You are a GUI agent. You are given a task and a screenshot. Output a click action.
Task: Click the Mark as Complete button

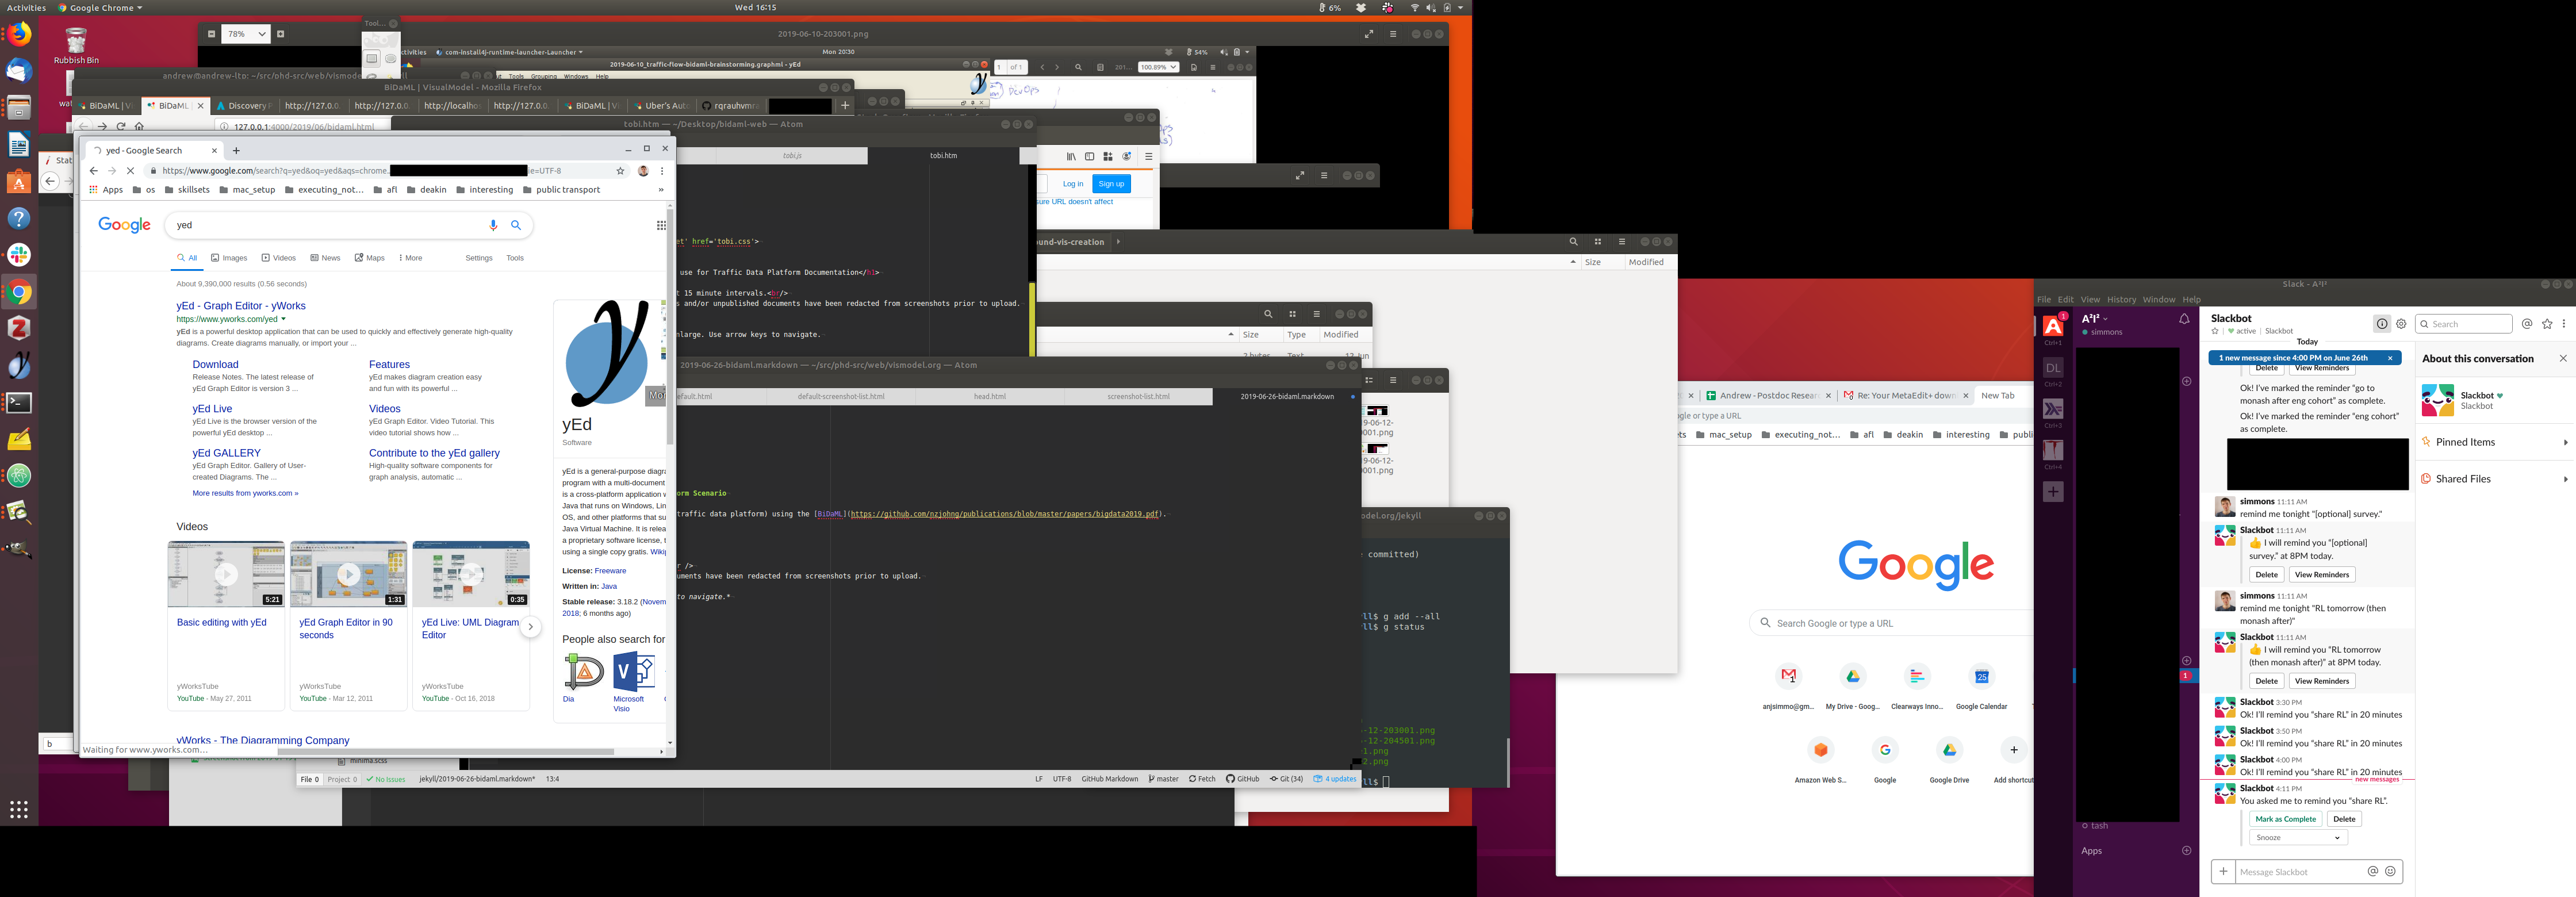point(2285,819)
